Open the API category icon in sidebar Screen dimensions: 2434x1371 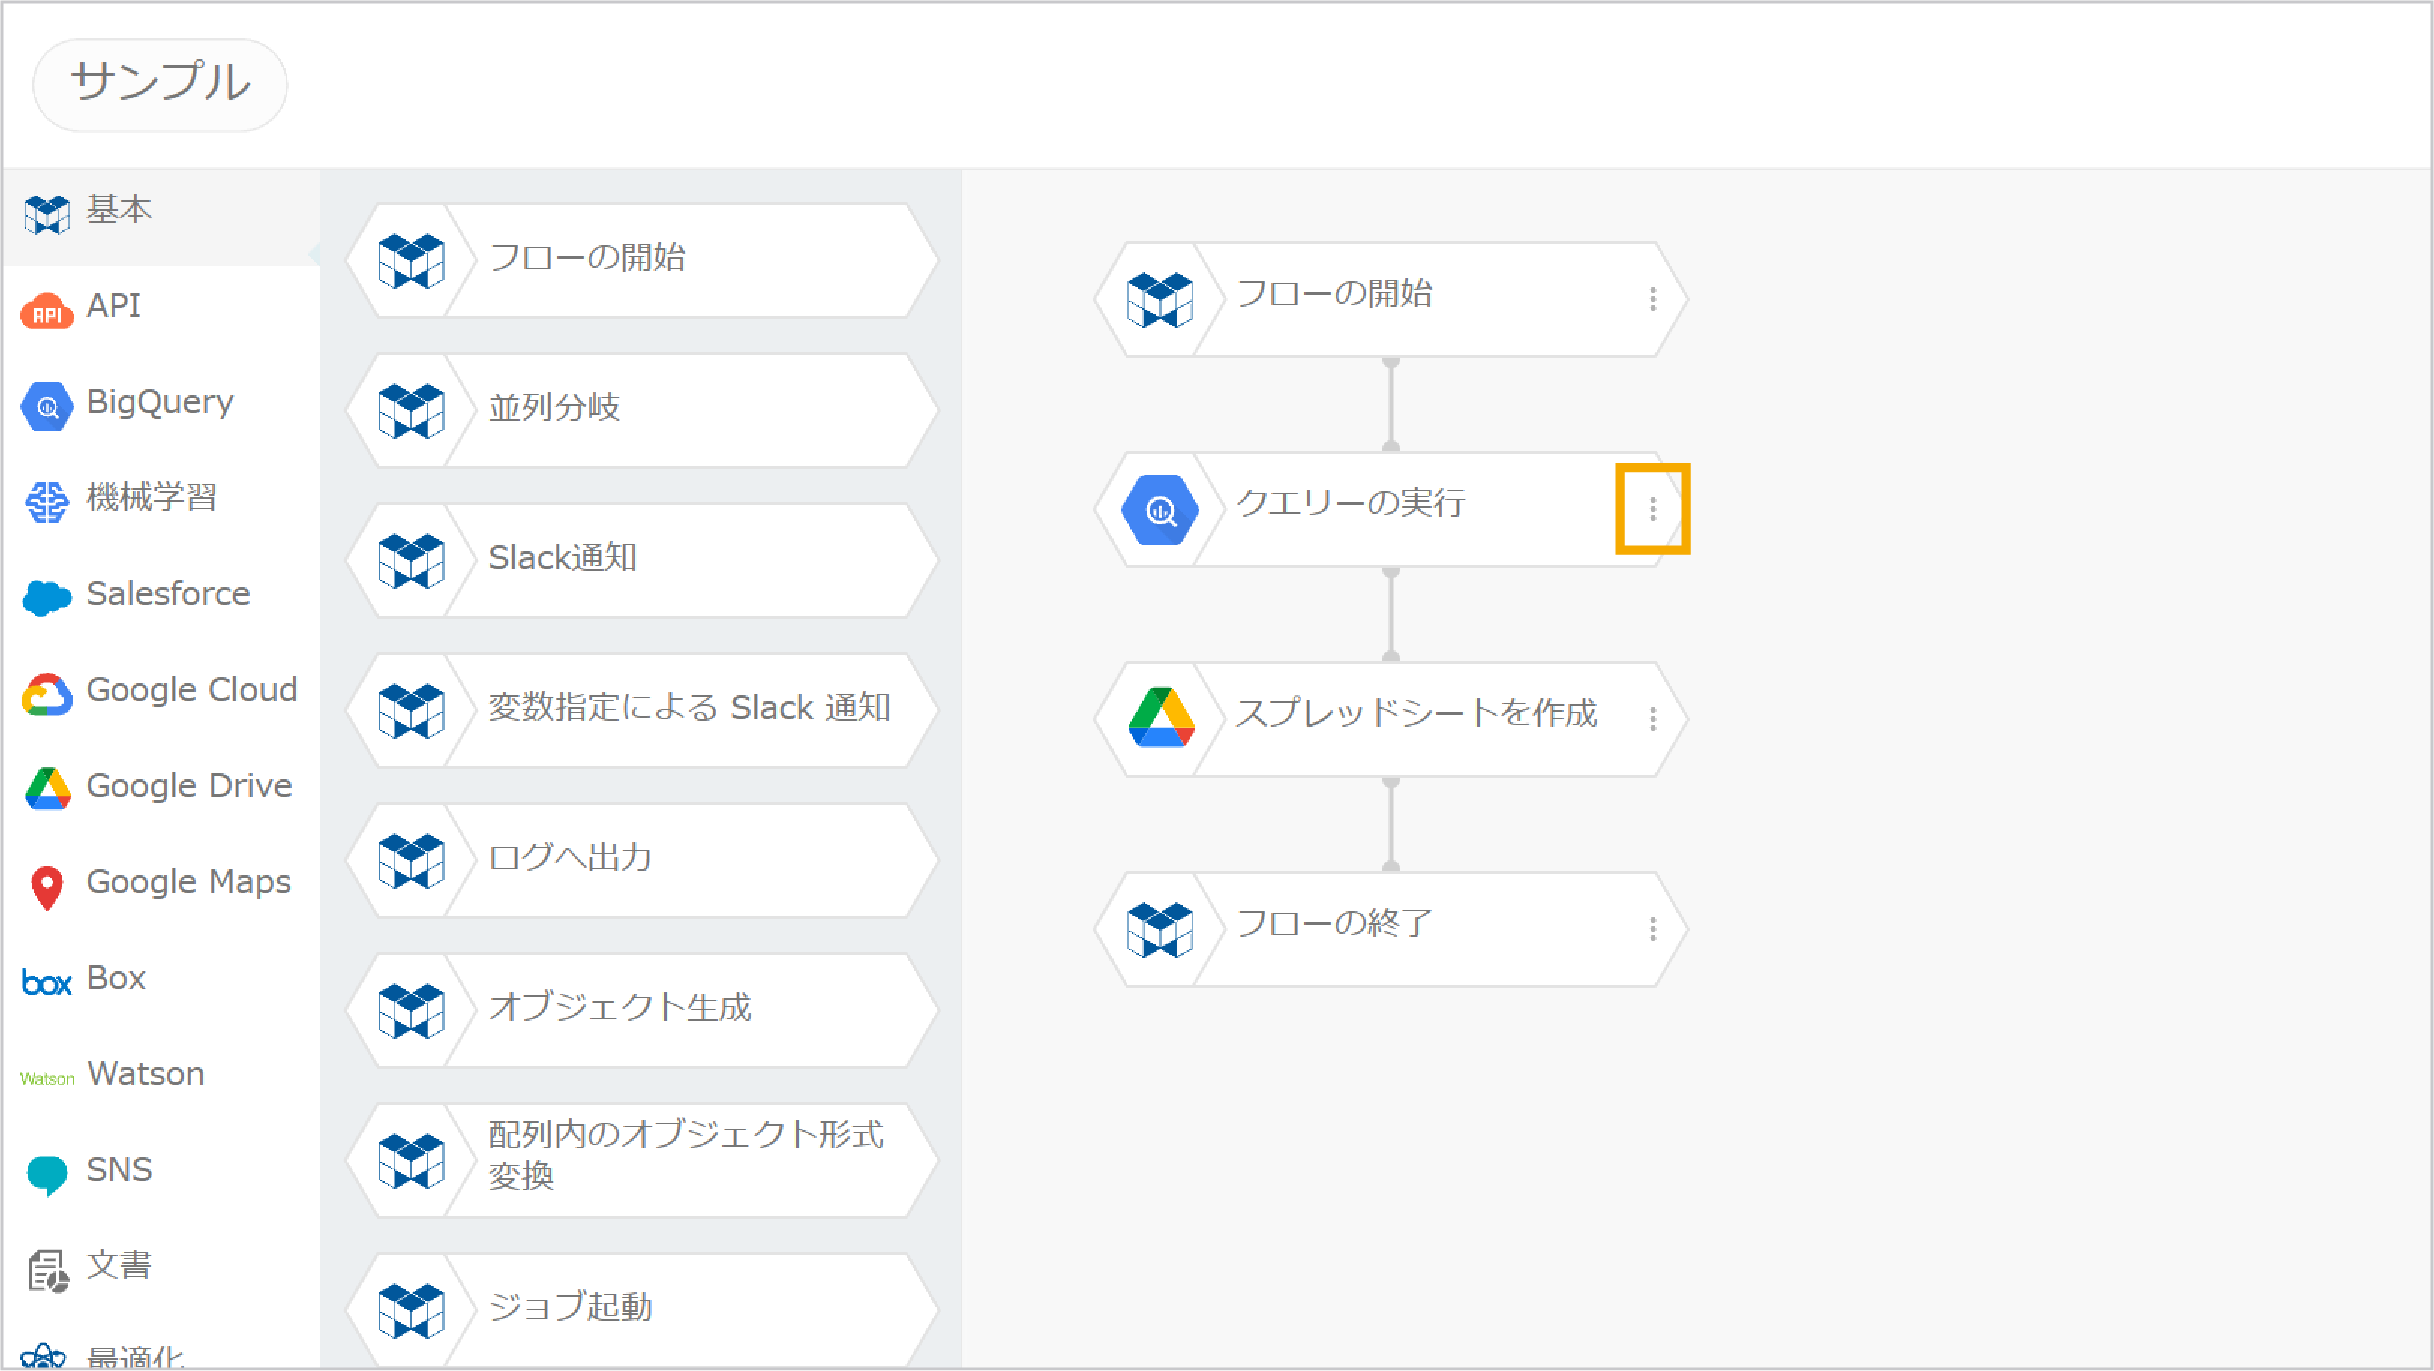coord(46,312)
